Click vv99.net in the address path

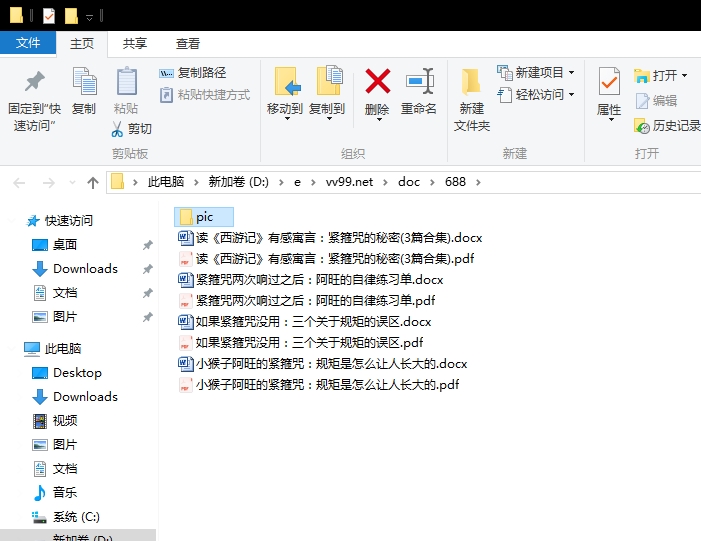(x=349, y=182)
